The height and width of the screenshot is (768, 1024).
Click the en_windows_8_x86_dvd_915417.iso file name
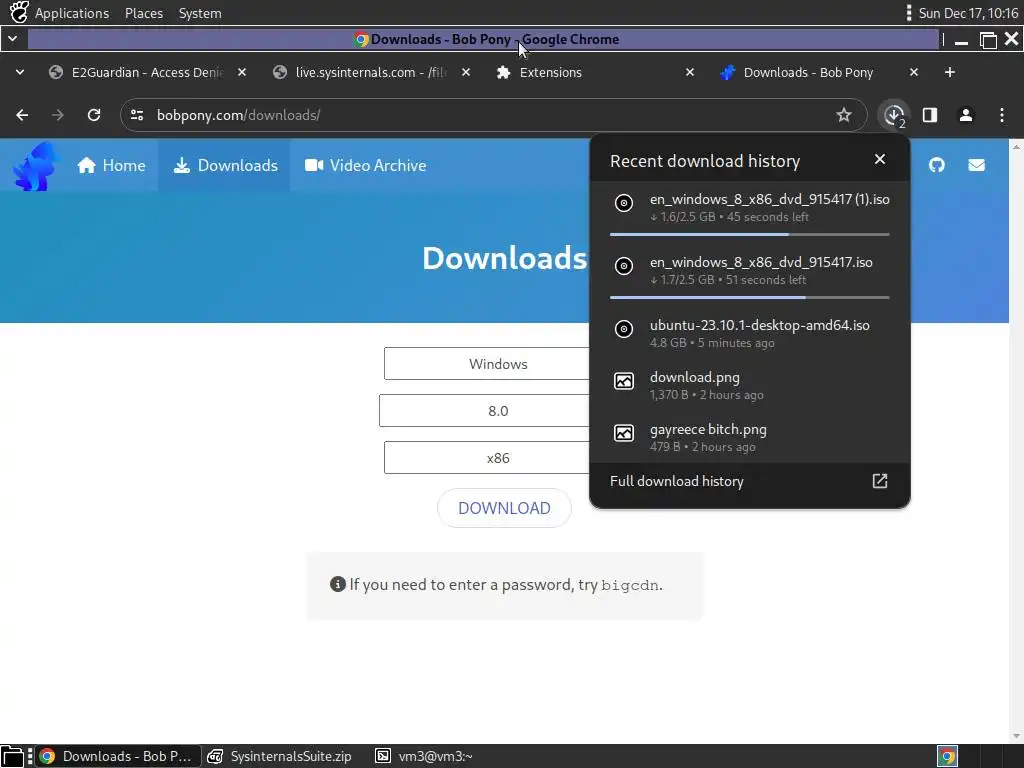[761, 263]
